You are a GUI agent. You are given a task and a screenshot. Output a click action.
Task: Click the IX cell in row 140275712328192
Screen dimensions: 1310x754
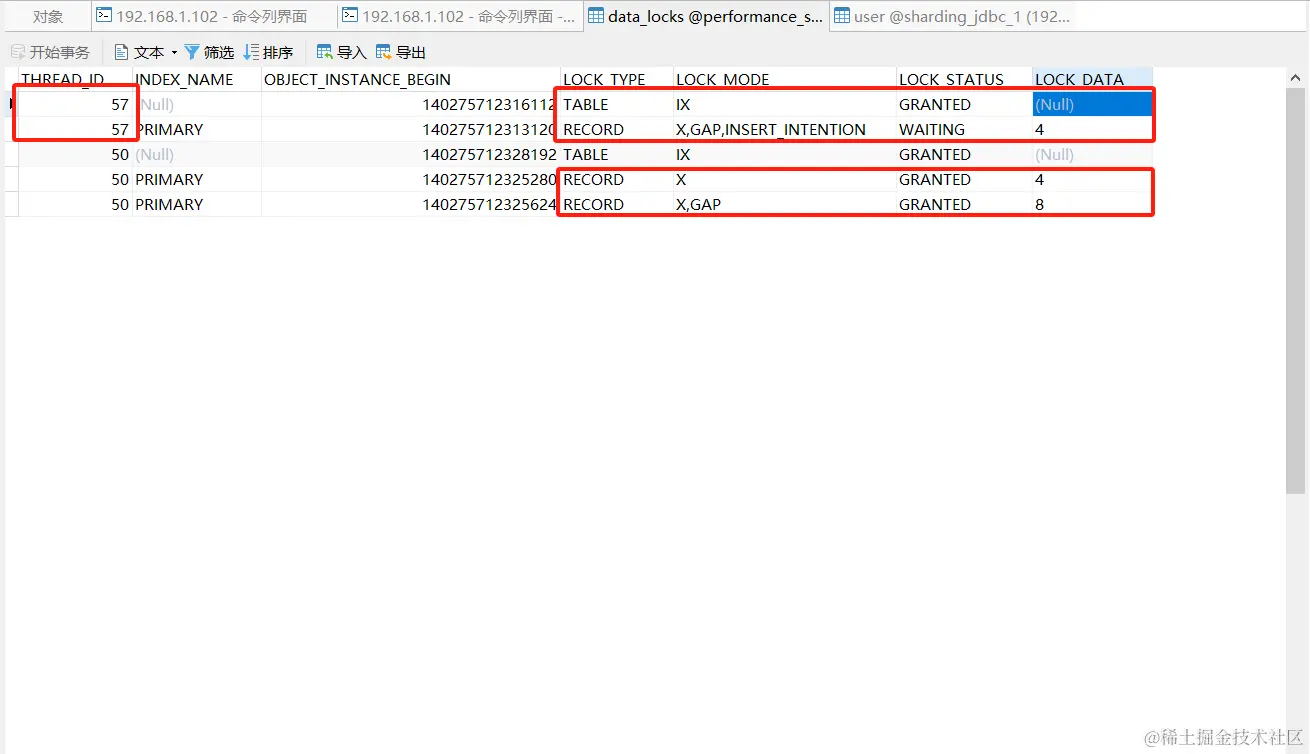pyautogui.click(x=785, y=154)
